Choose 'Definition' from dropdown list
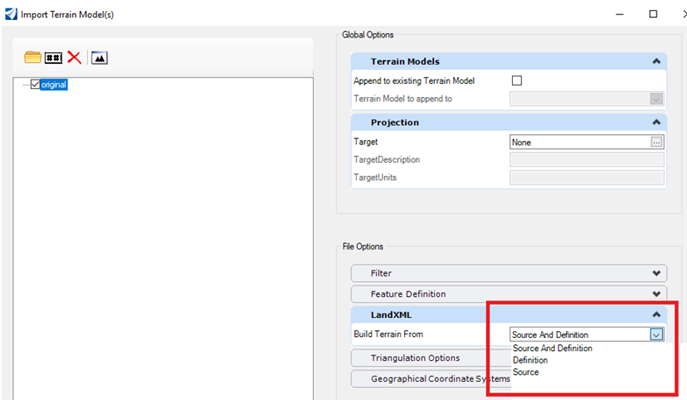This screenshot has height=400, width=687. (x=530, y=360)
